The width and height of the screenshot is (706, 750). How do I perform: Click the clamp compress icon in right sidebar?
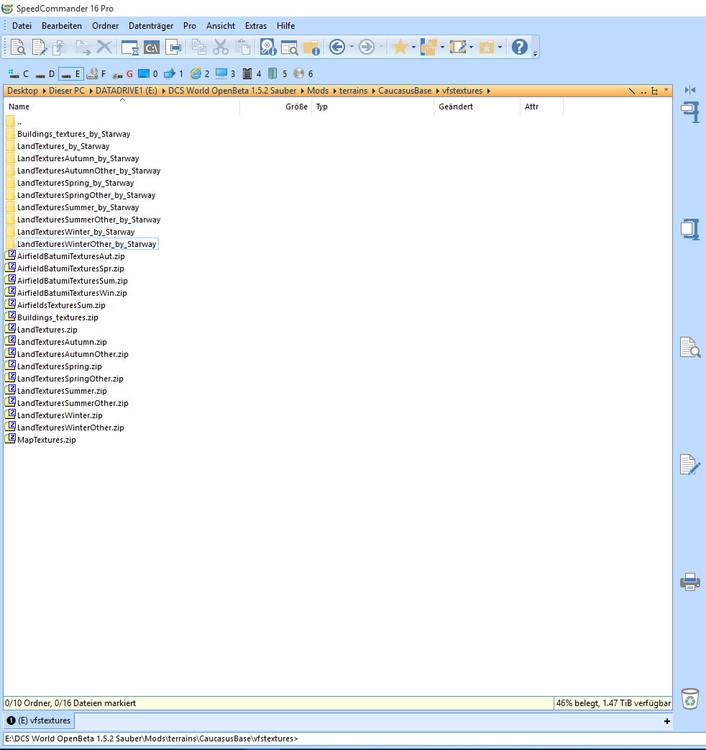coord(690,112)
